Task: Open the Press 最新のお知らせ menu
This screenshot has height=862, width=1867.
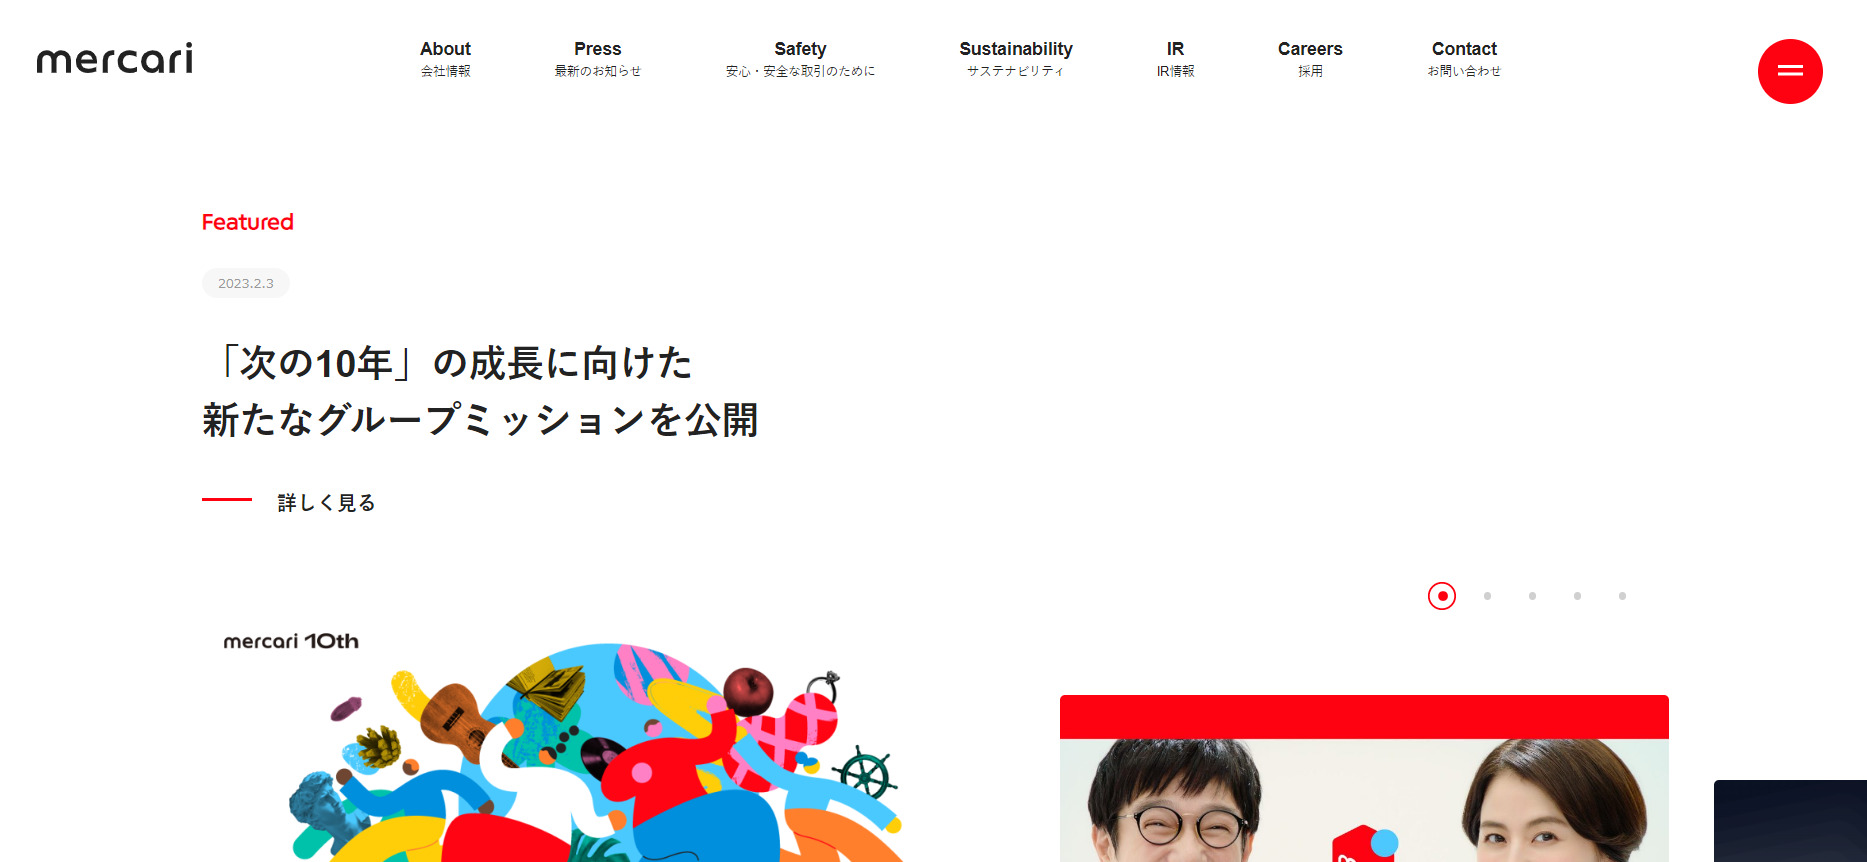Action: coord(598,59)
